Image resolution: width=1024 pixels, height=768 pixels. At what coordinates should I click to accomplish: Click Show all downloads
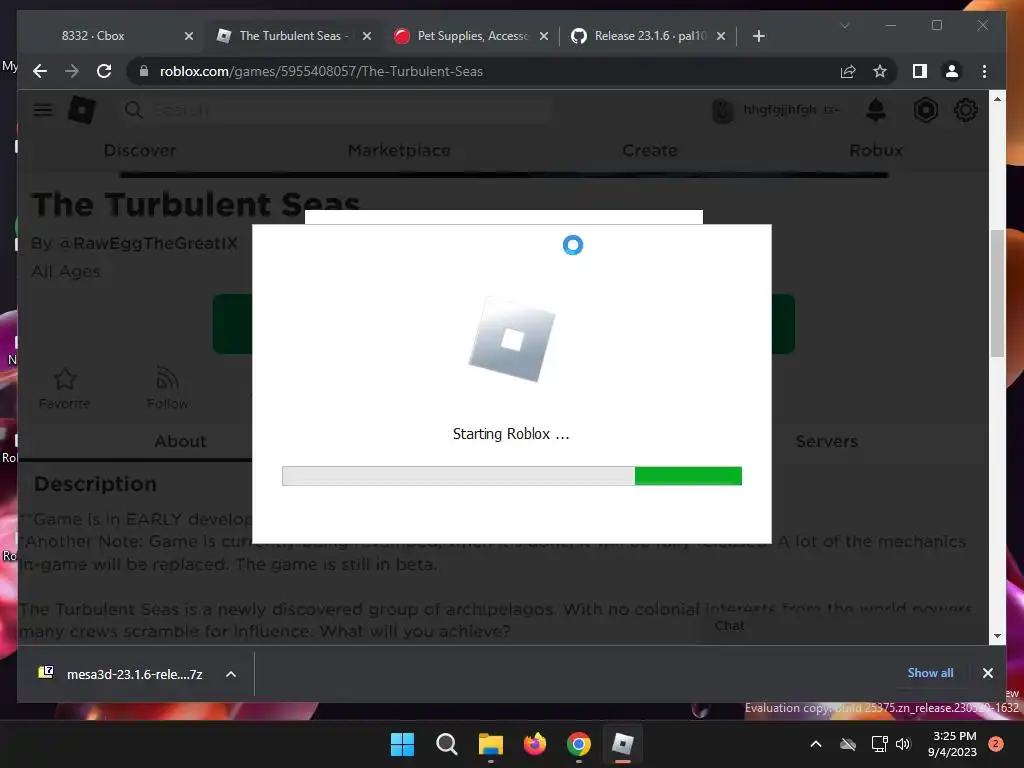(x=930, y=673)
